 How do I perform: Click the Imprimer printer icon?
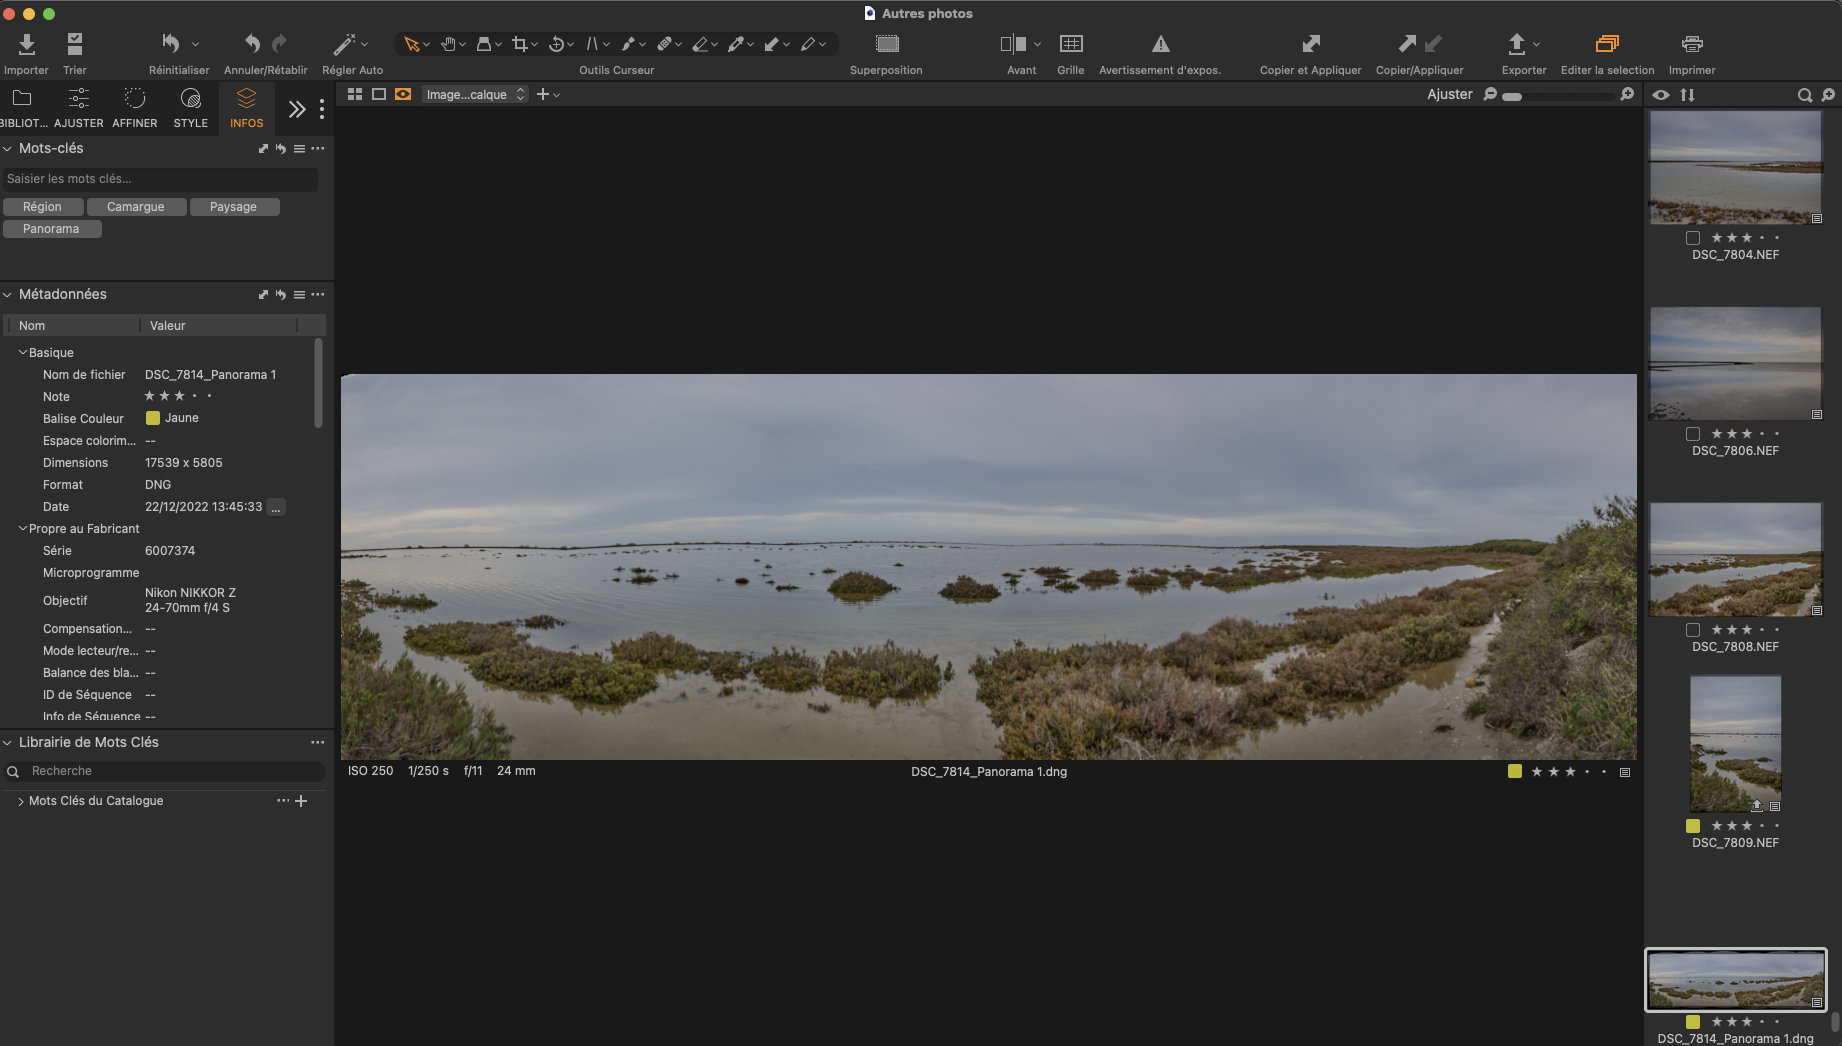1692,44
